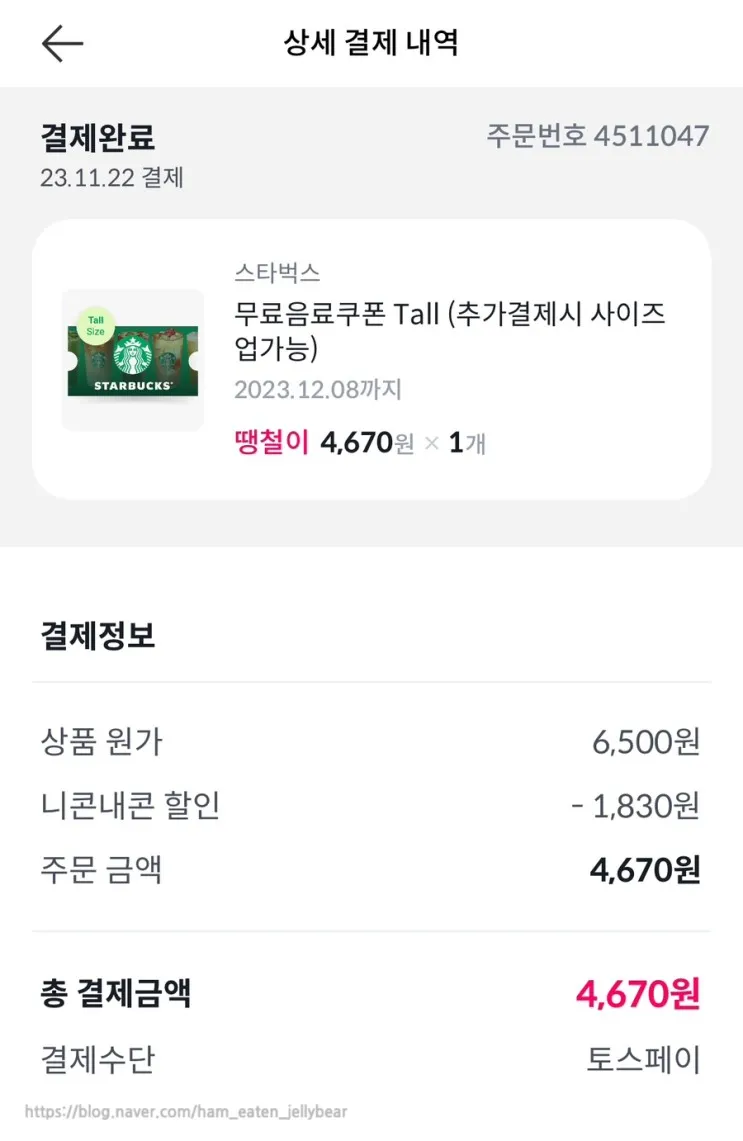The image size is (743, 1141).
Task: Open the Starbucks coupon thumbnail image
Action: 132,360
